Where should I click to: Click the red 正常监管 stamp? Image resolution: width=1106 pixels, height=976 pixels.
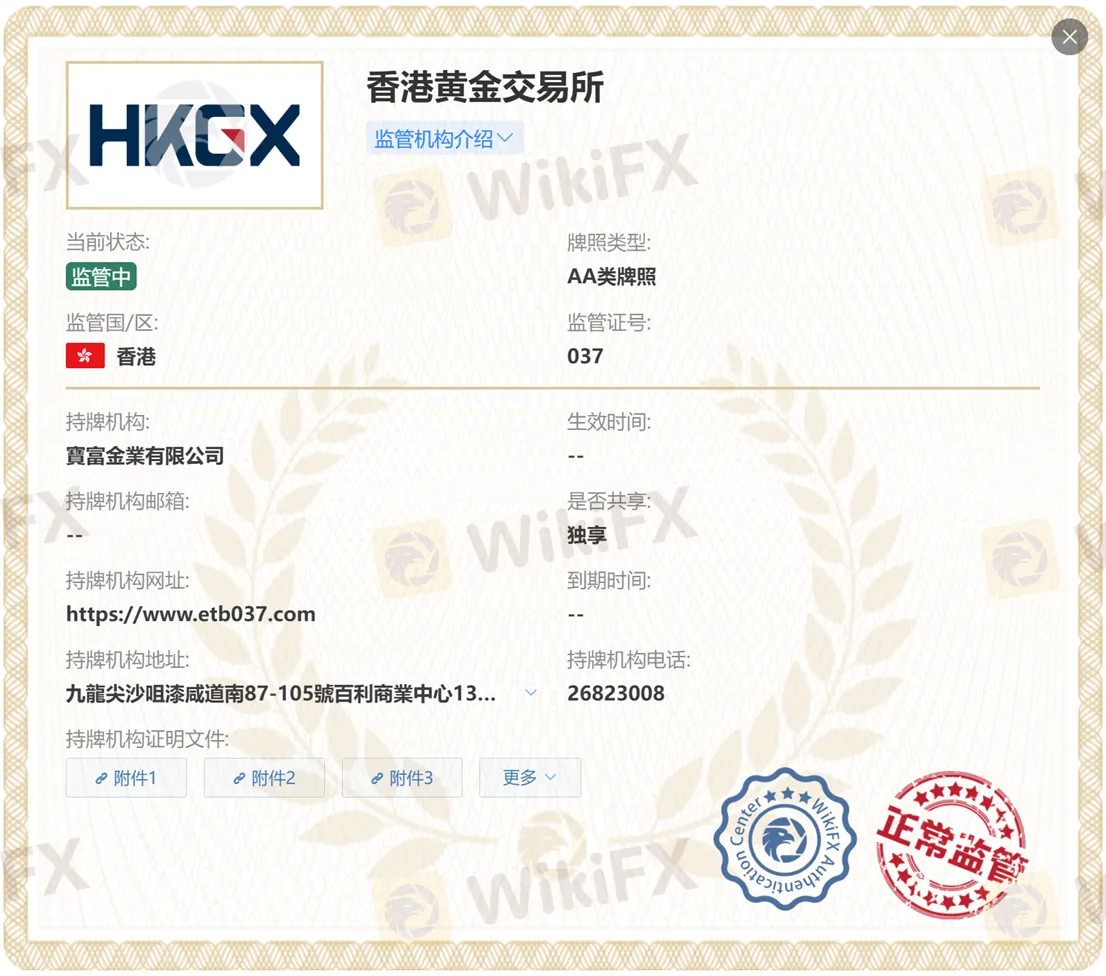coord(952,845)
